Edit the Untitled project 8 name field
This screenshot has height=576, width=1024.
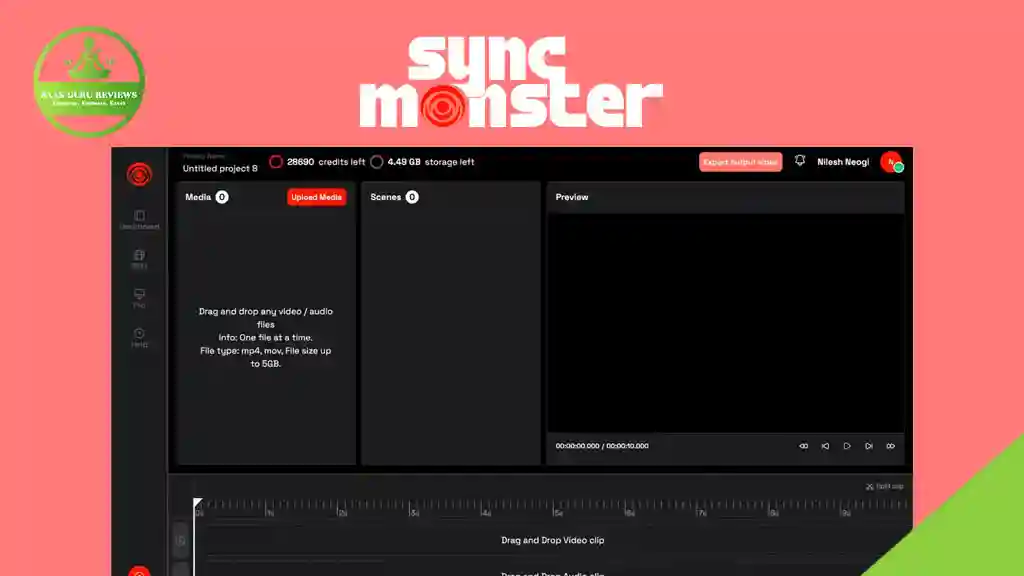[220, 168]
